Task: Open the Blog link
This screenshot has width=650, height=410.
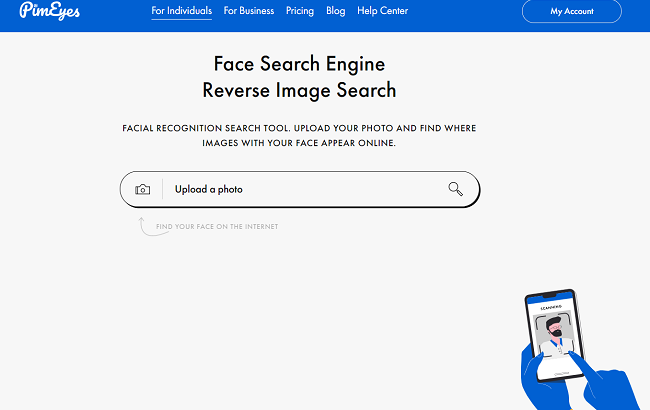Action: [x=335, y=11]
